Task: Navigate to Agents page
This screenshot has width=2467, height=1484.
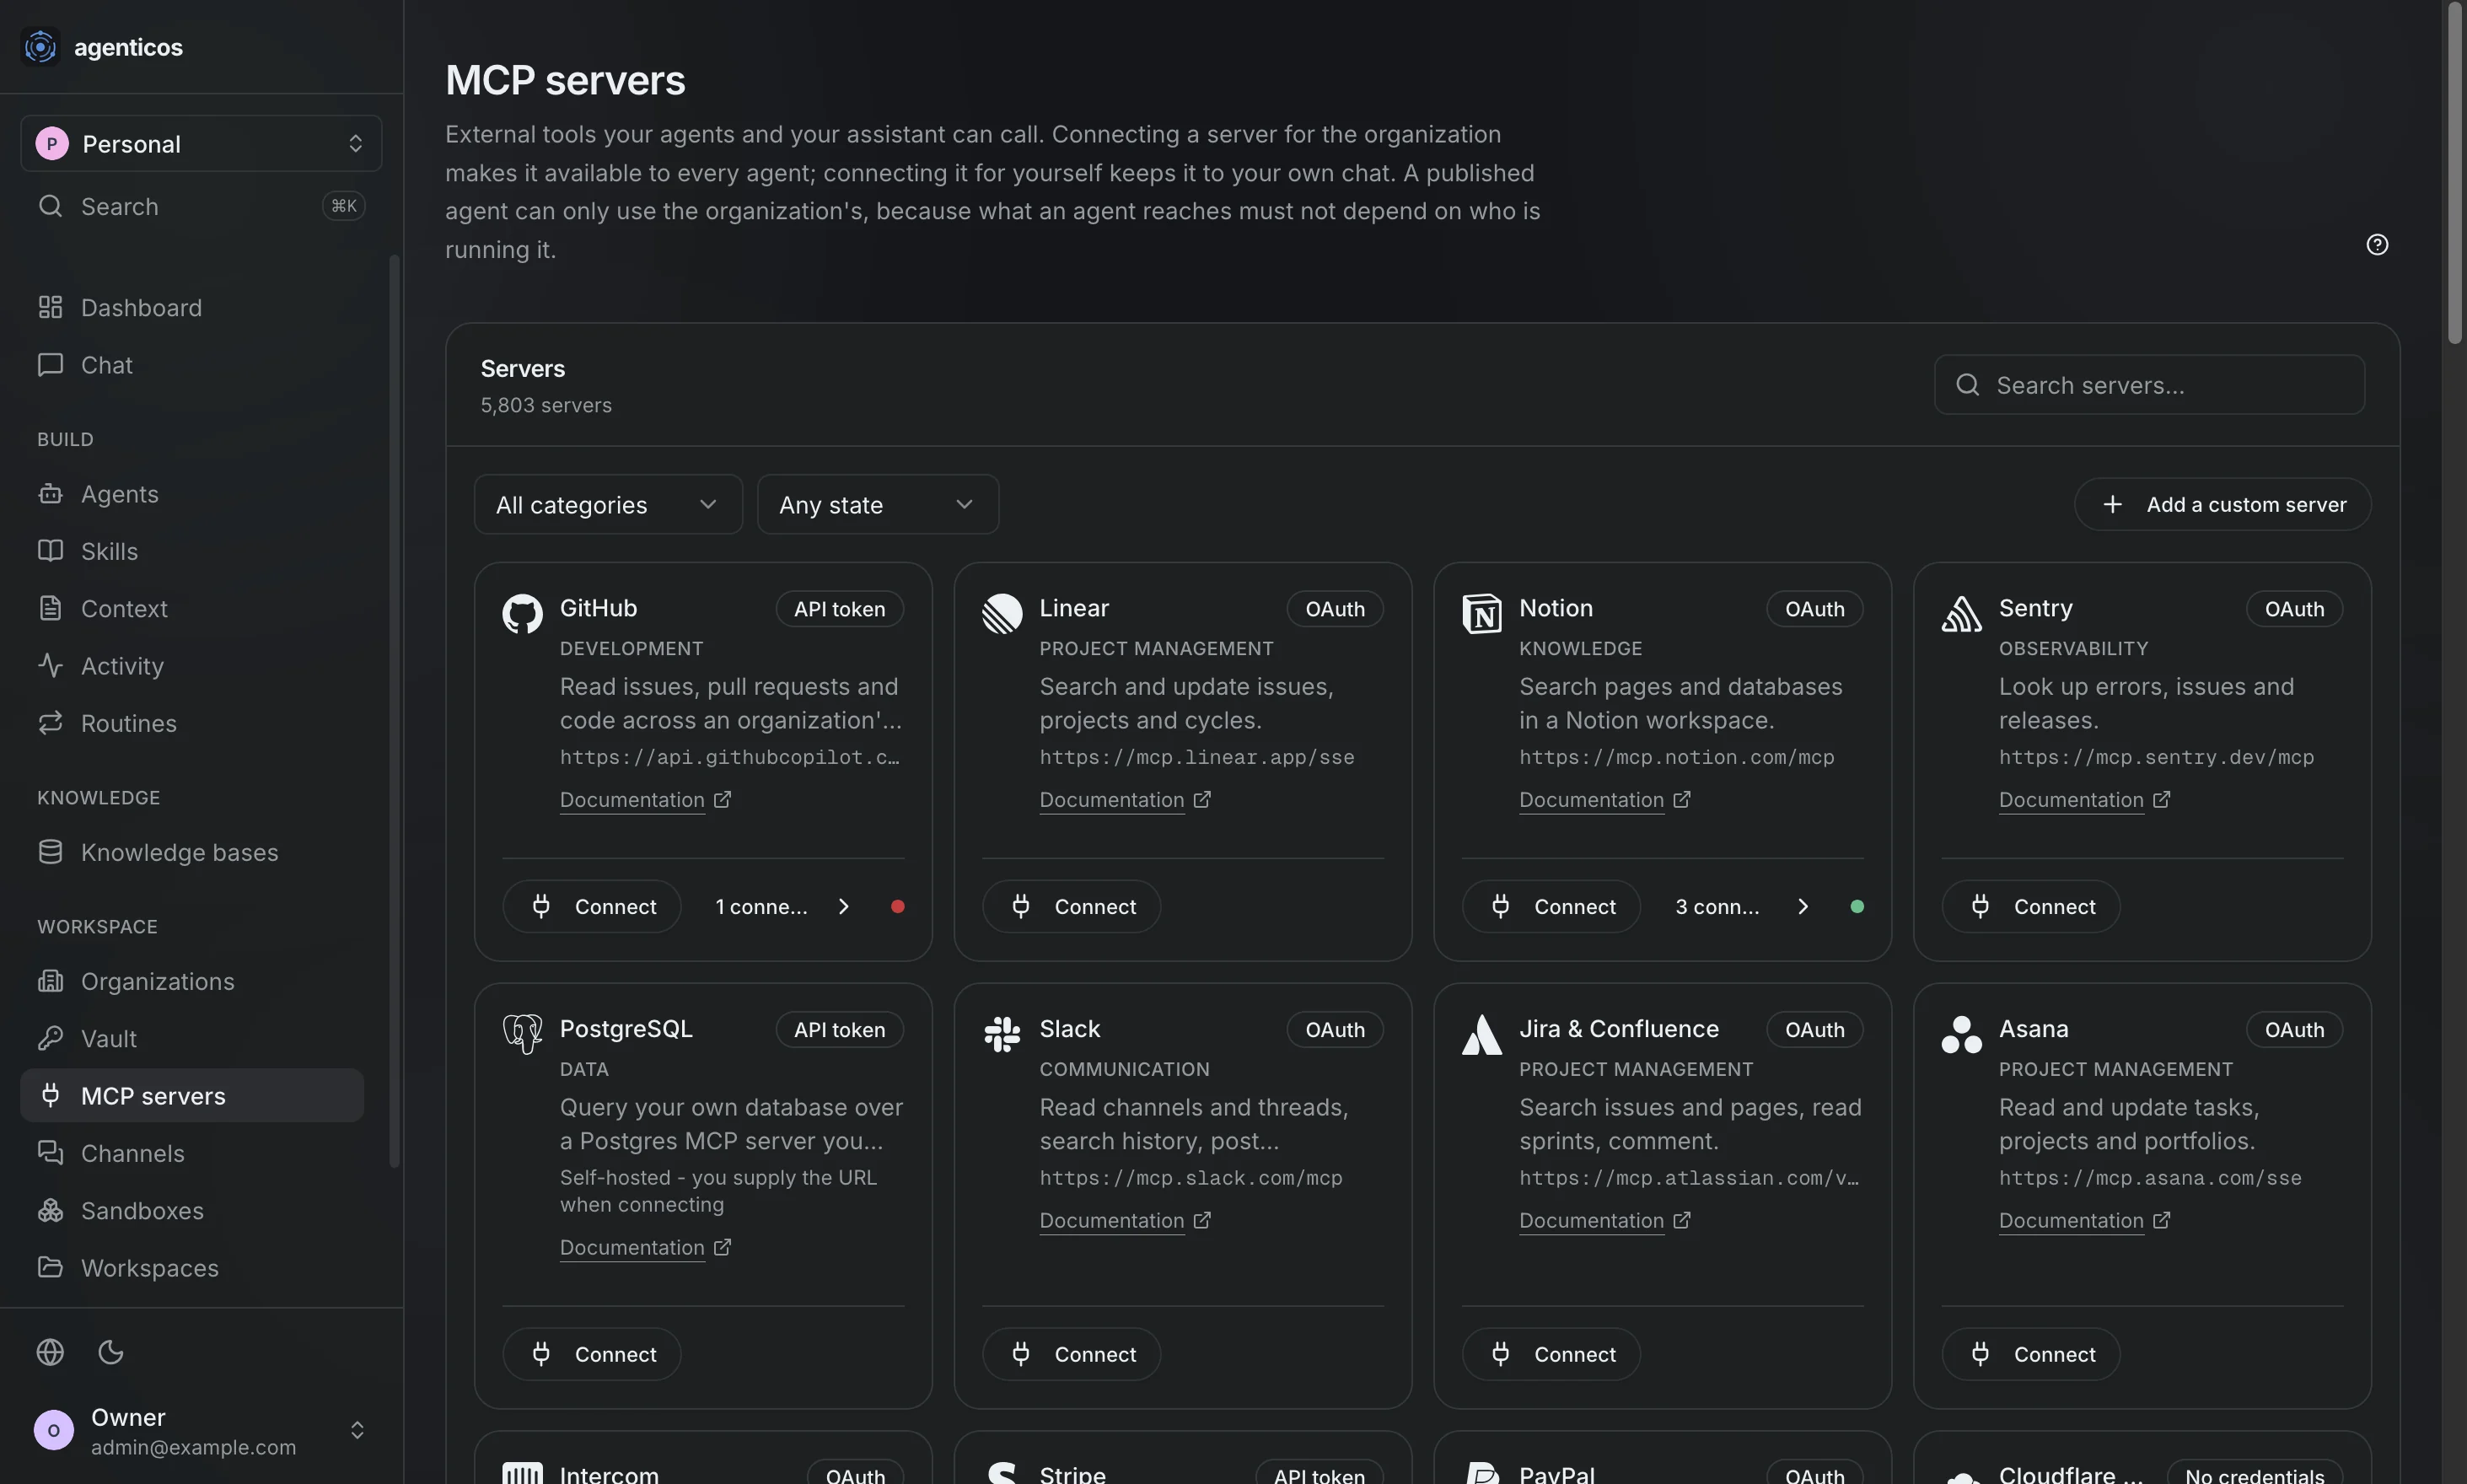Action: click(x=192, y=494)
